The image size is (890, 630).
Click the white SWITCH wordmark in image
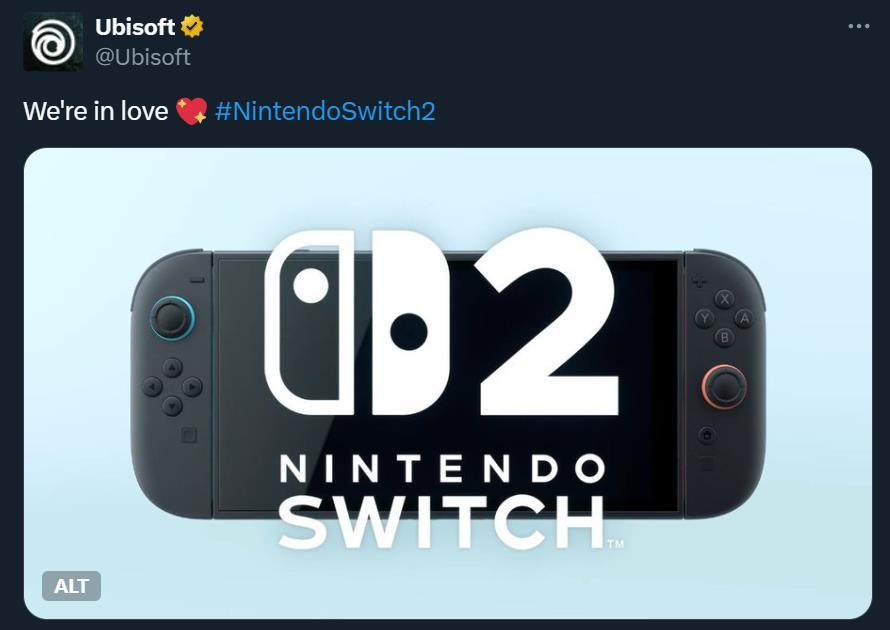tap(440, 520)
